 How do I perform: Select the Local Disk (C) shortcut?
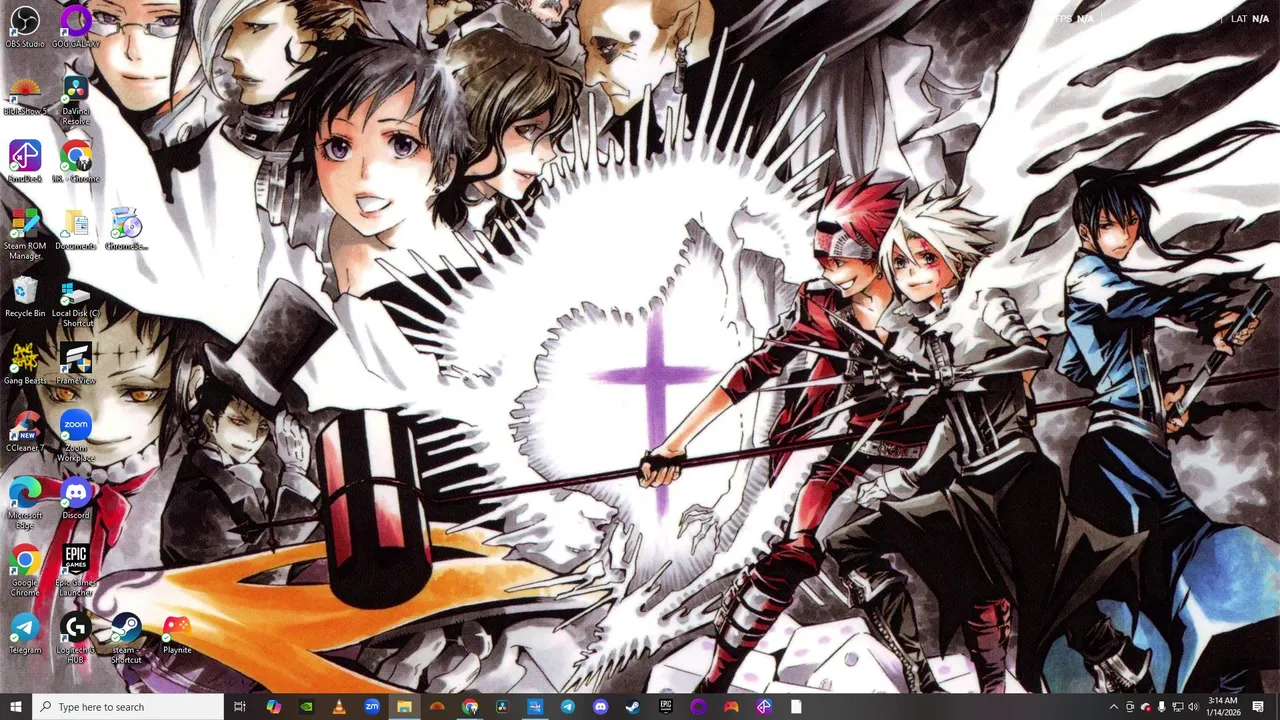(x=76, y=303)
